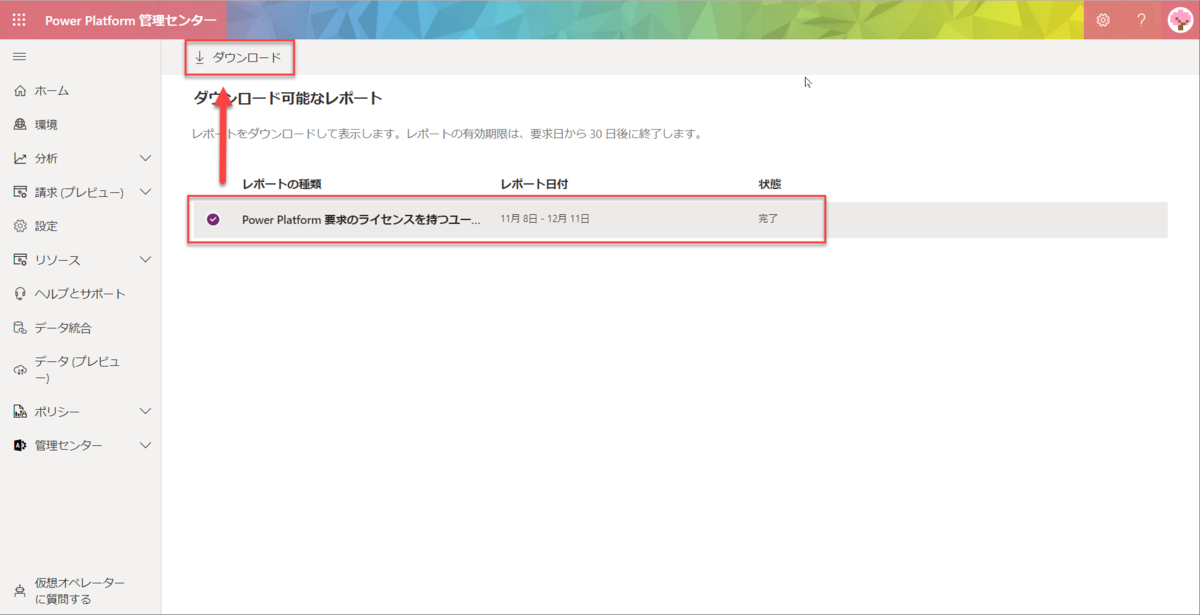Expand the 分析 section chevron

pyautogui.click(x=145, y=158)
